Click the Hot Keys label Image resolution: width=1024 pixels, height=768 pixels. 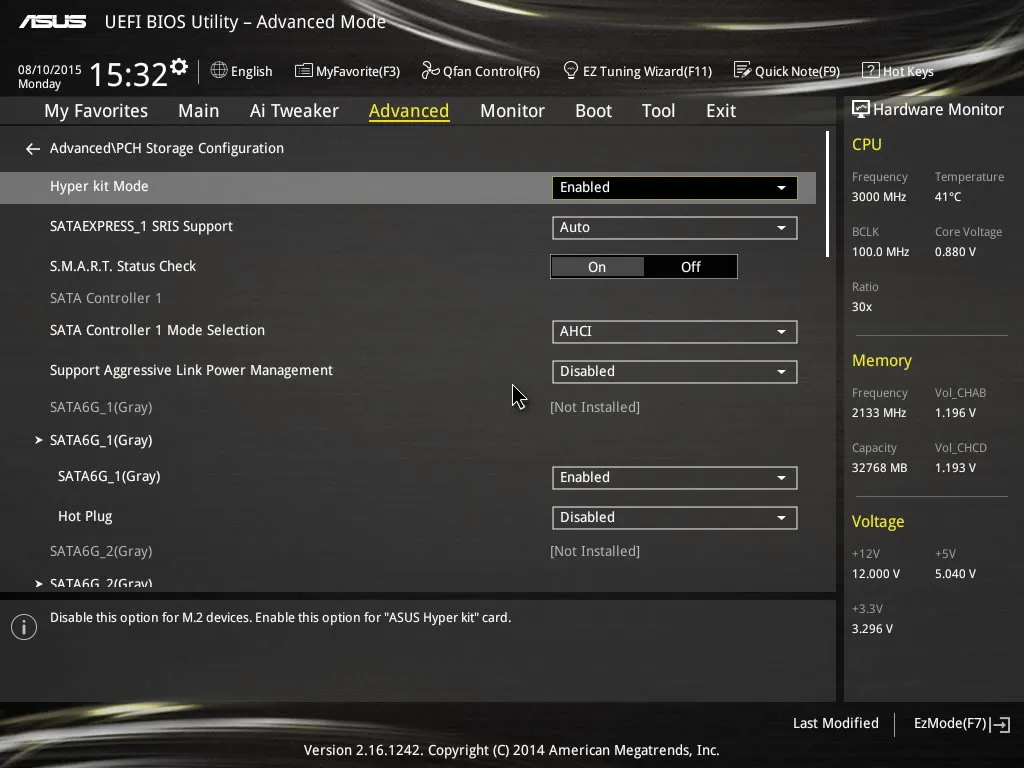pos(908,71)
